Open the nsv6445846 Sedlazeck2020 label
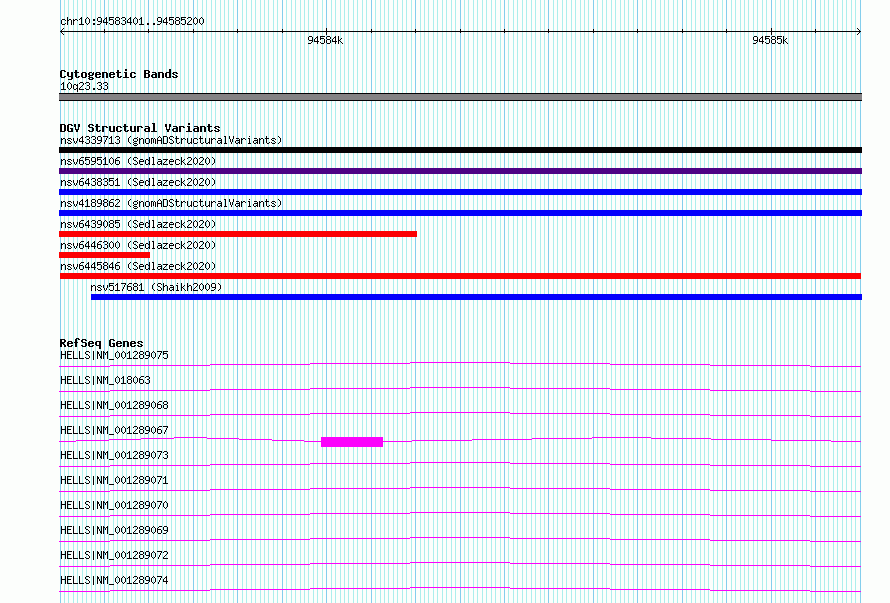The width and height of the screenshot is (890, 603). point(138,266)
